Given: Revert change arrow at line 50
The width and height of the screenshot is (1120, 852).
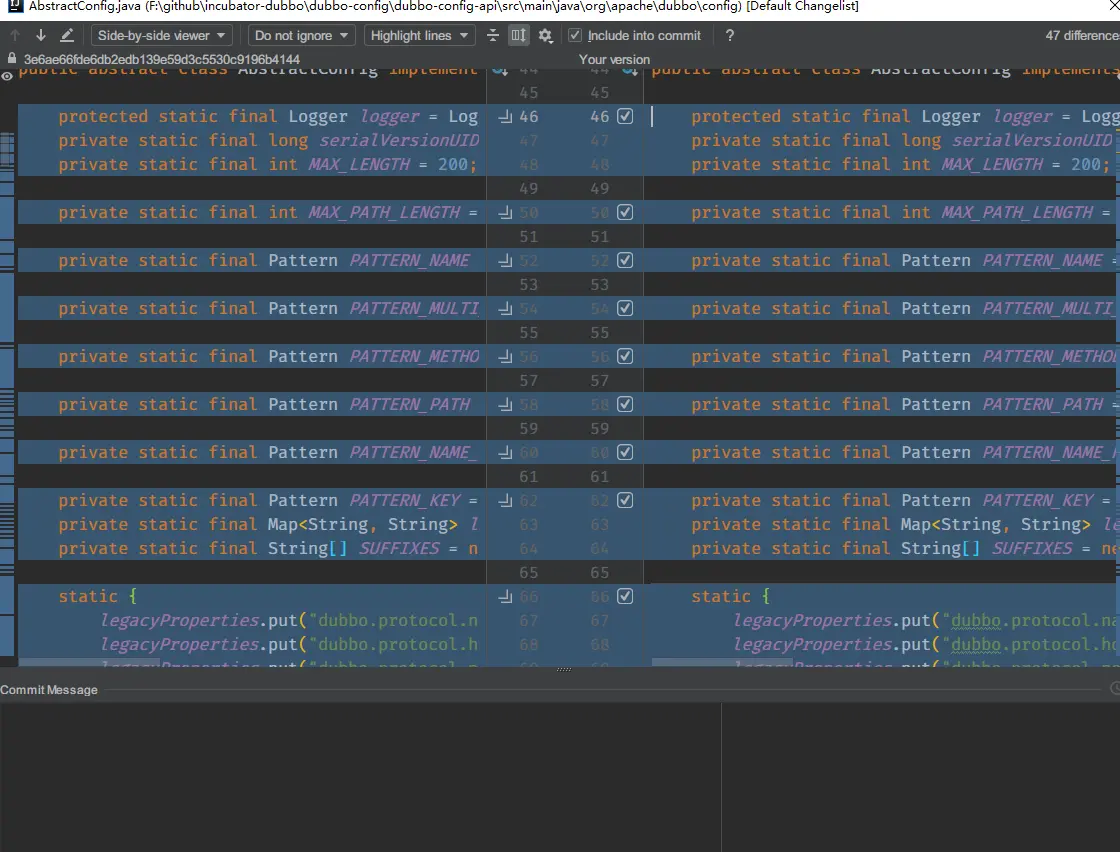Looking at the screenshot, I should tap(506, 212).
